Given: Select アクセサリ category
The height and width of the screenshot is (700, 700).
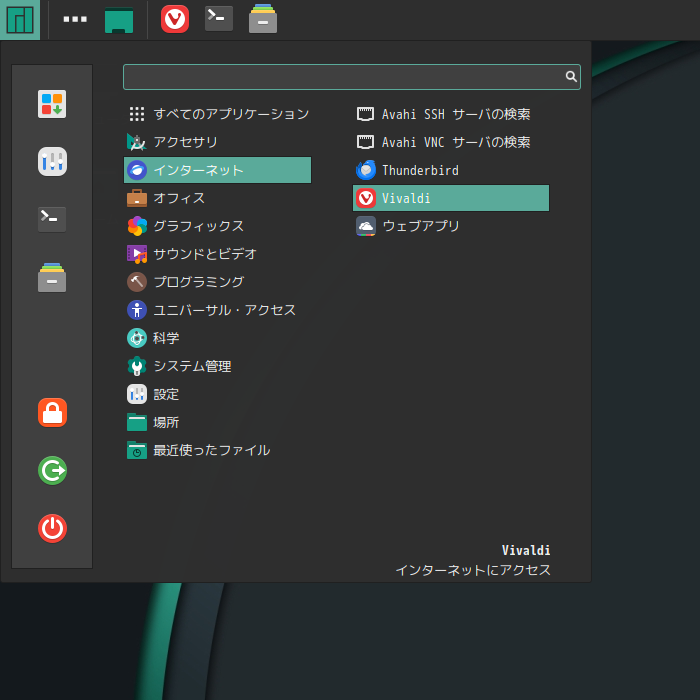Looking at the screenshot, I should pyautogui.click(x=217, y=142).
